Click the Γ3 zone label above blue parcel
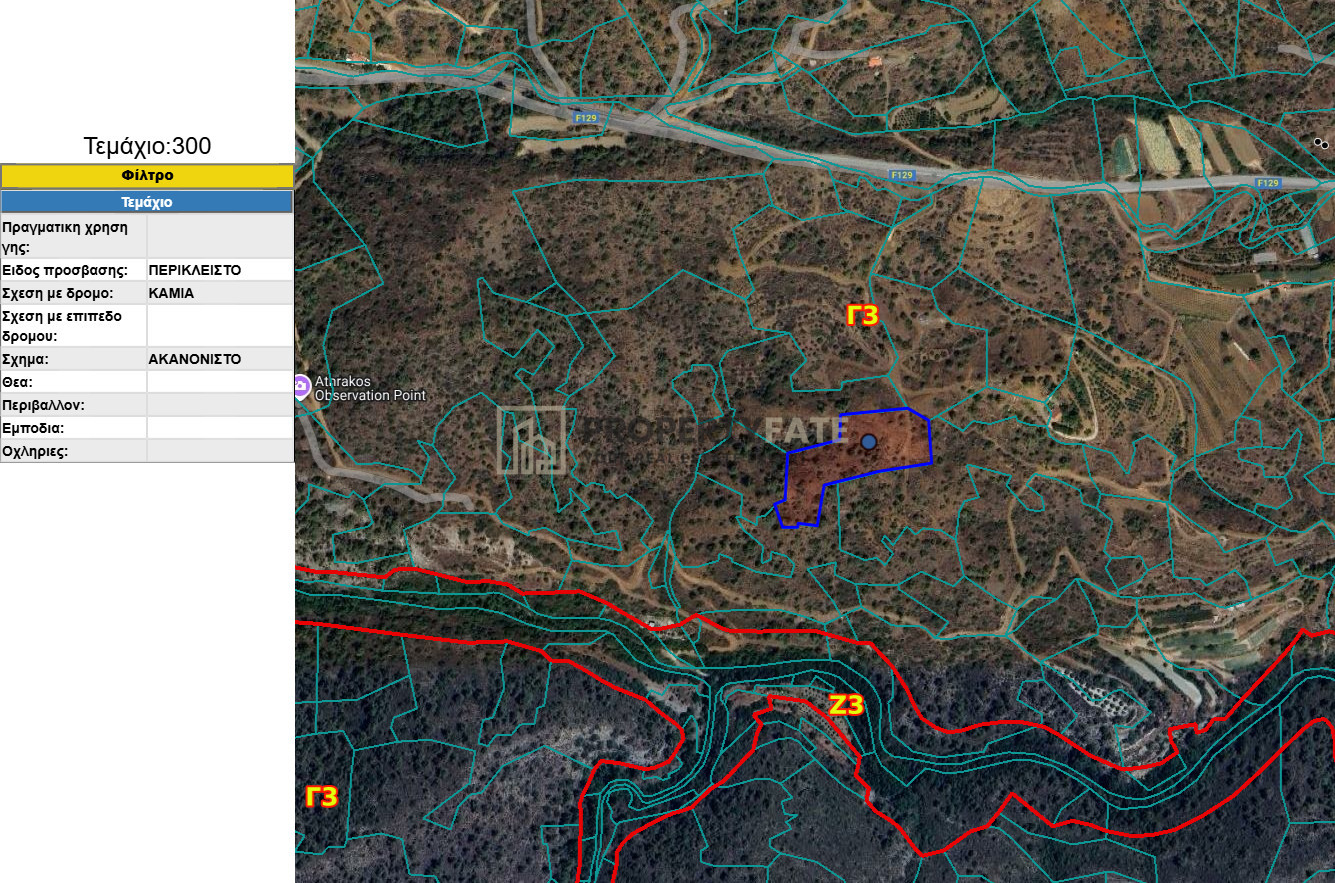 click(861, 316)
